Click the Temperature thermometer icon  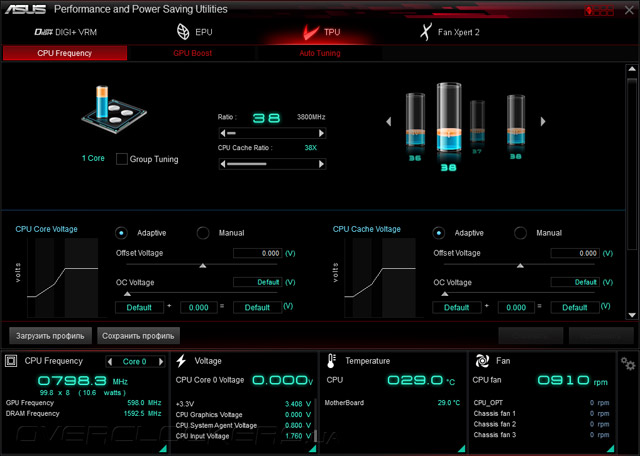(x=331, y=361)
